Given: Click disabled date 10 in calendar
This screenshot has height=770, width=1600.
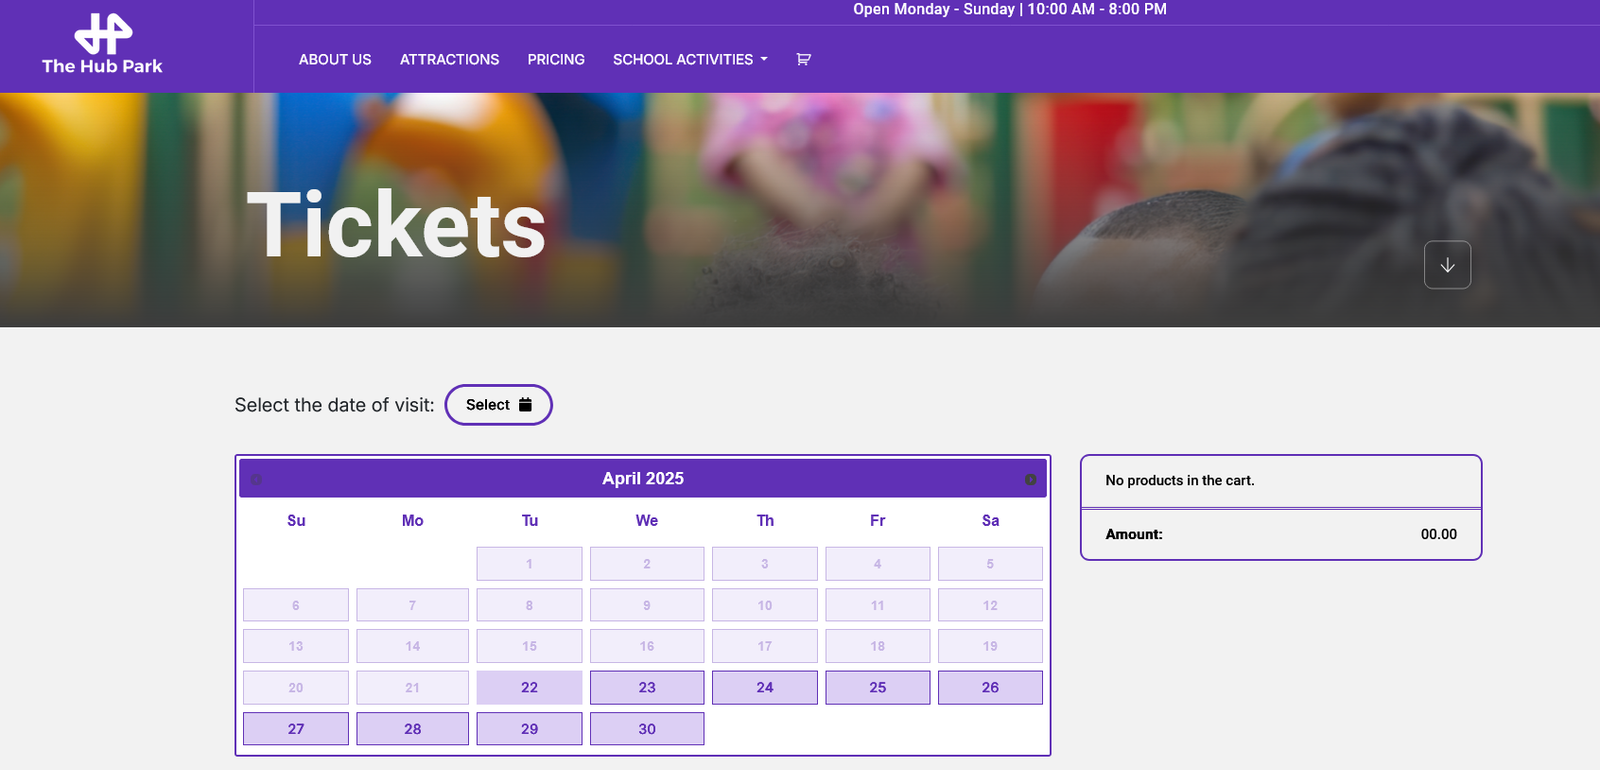Looking at the screenshot, I should (765, 605).
